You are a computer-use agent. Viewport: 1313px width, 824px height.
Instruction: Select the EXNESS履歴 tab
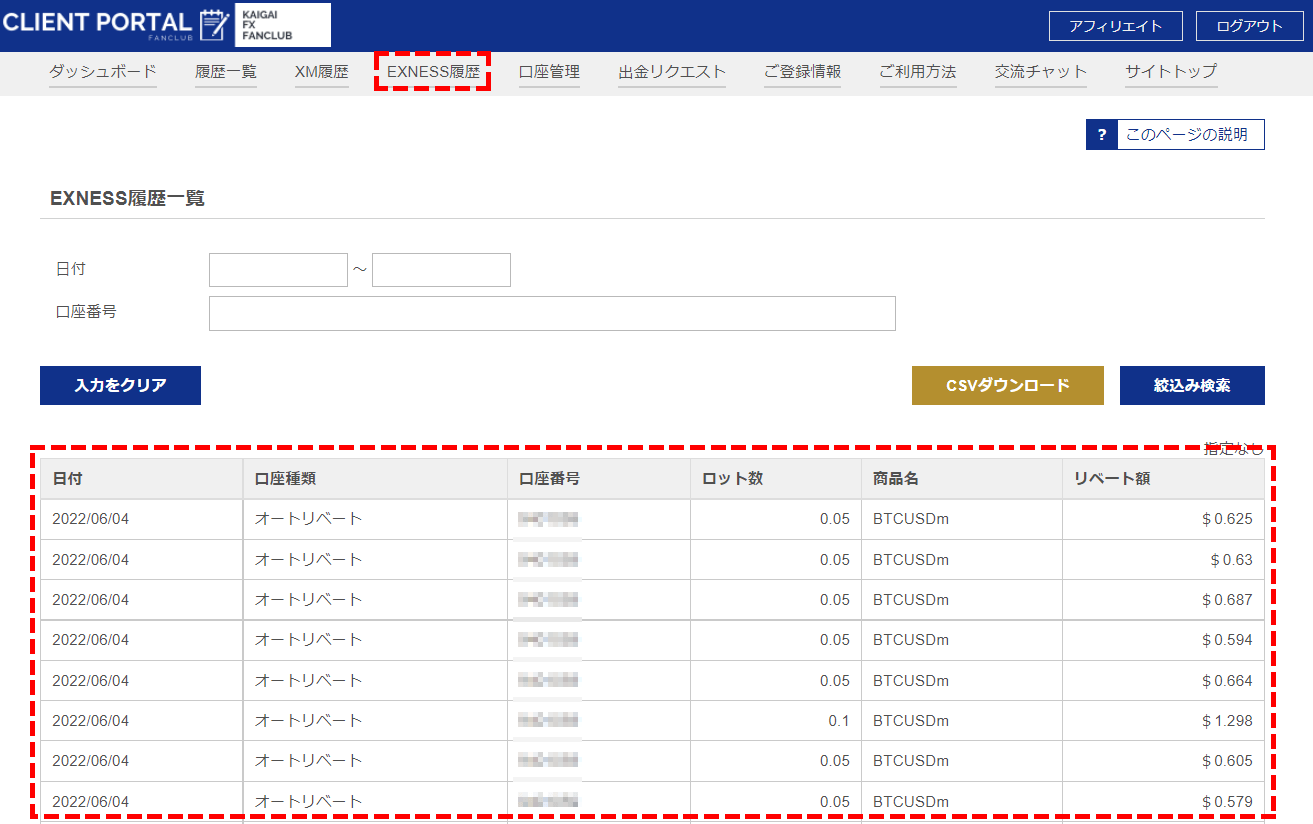(x=433, y=72)
